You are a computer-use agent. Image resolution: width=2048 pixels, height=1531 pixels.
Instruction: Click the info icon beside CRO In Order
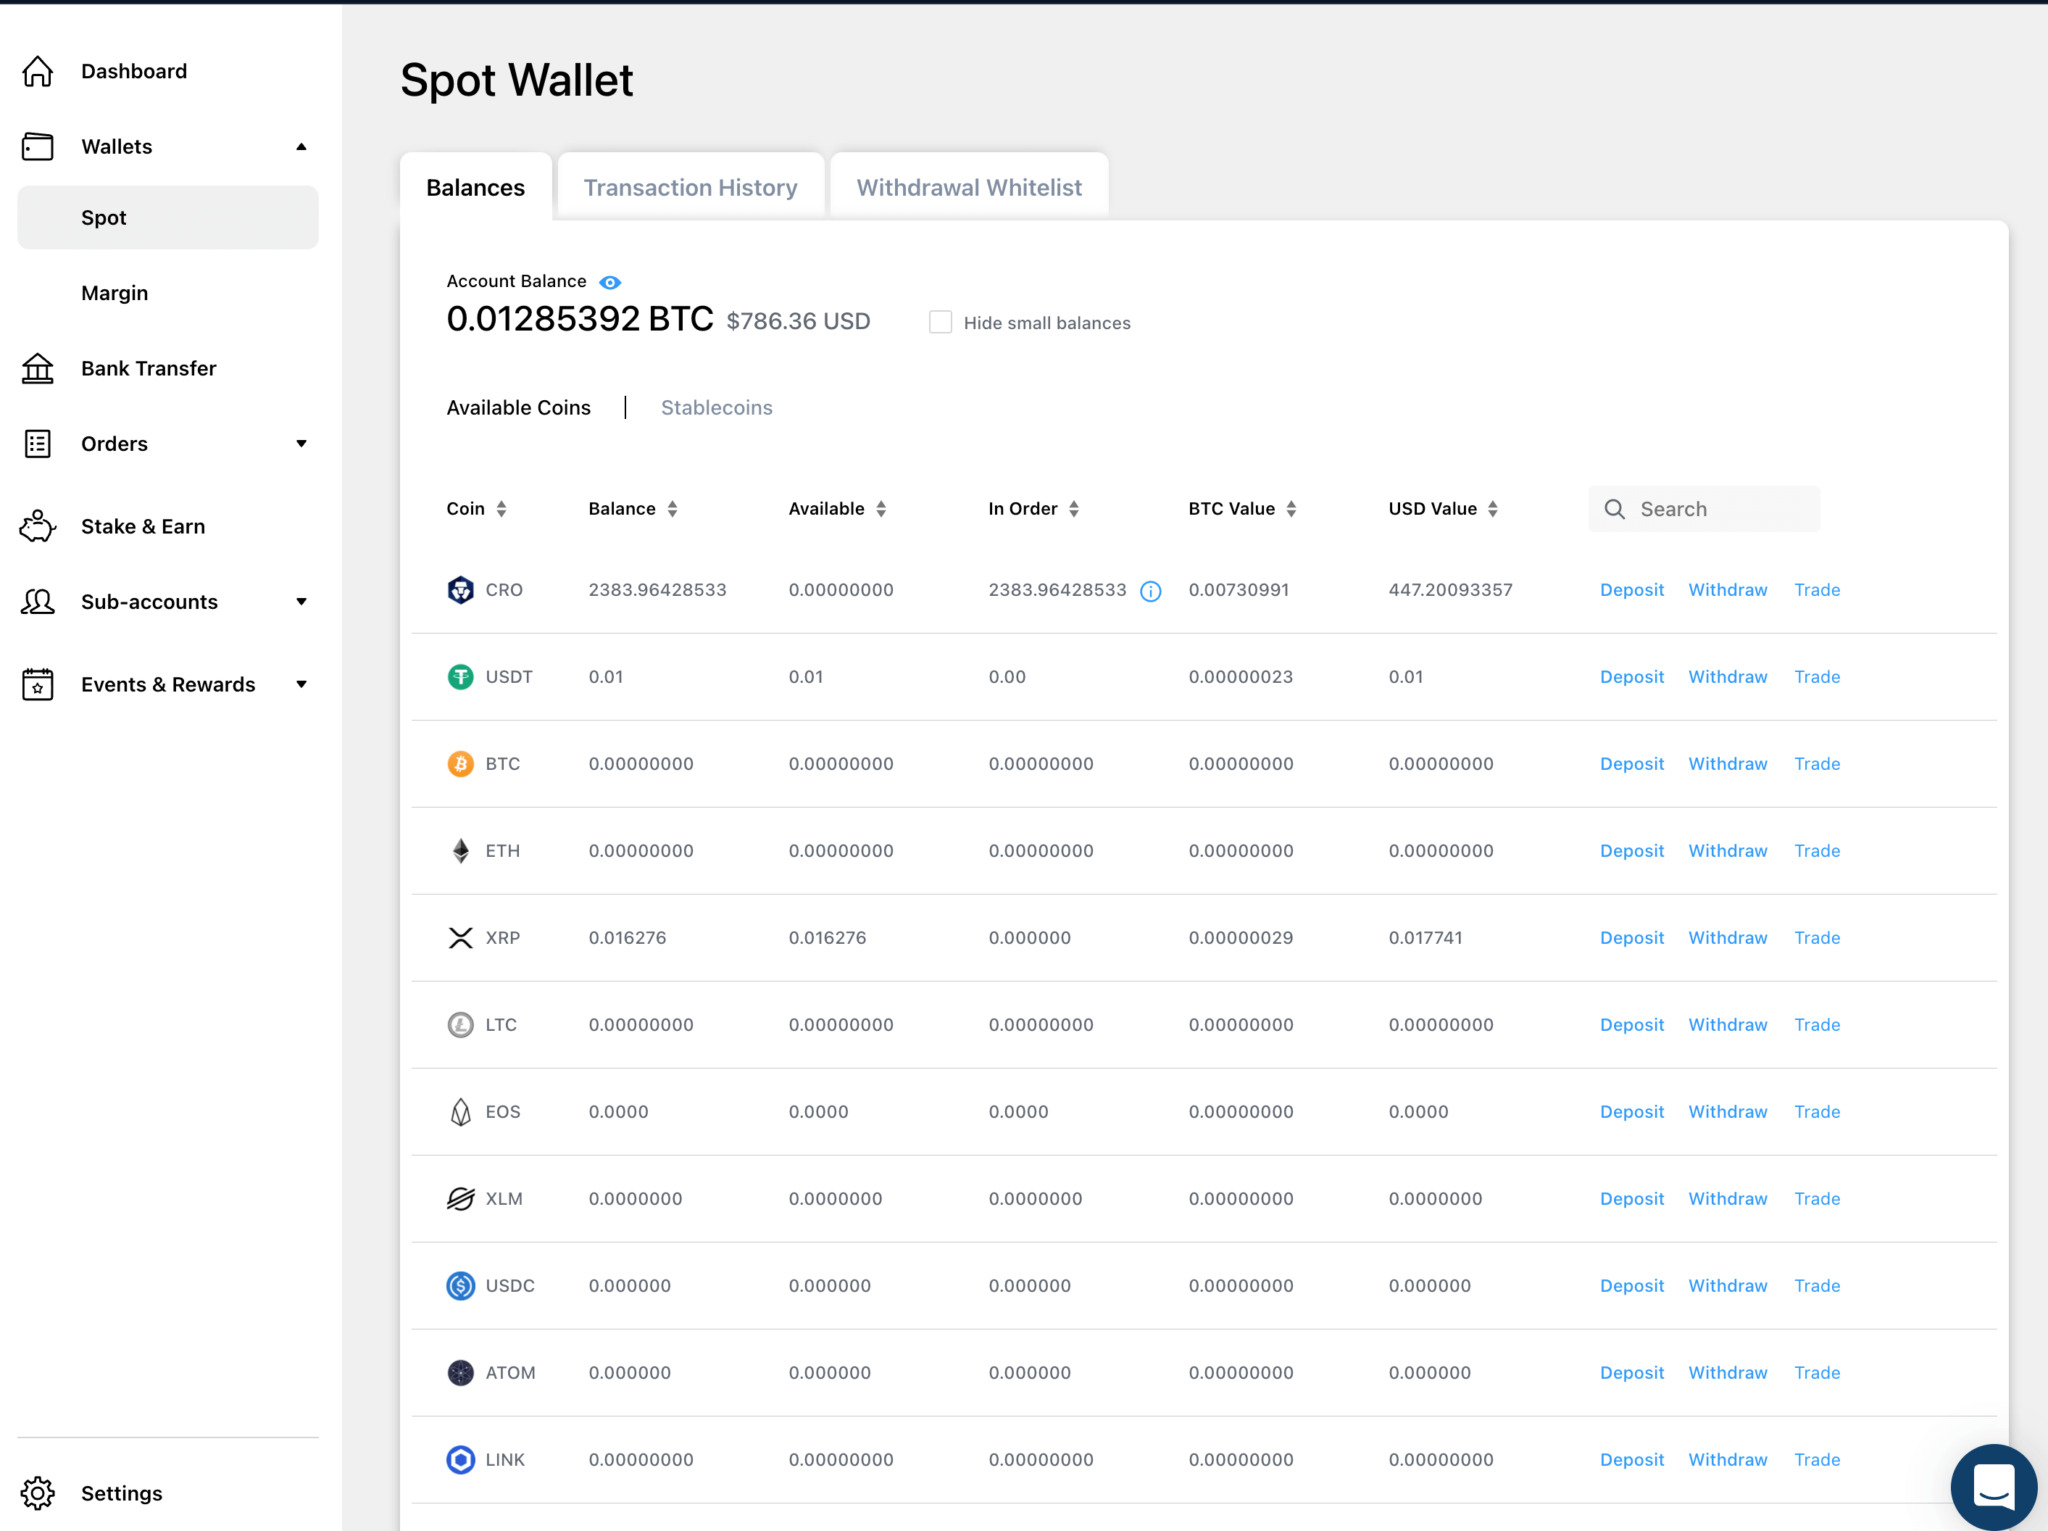click(1151, 591)
